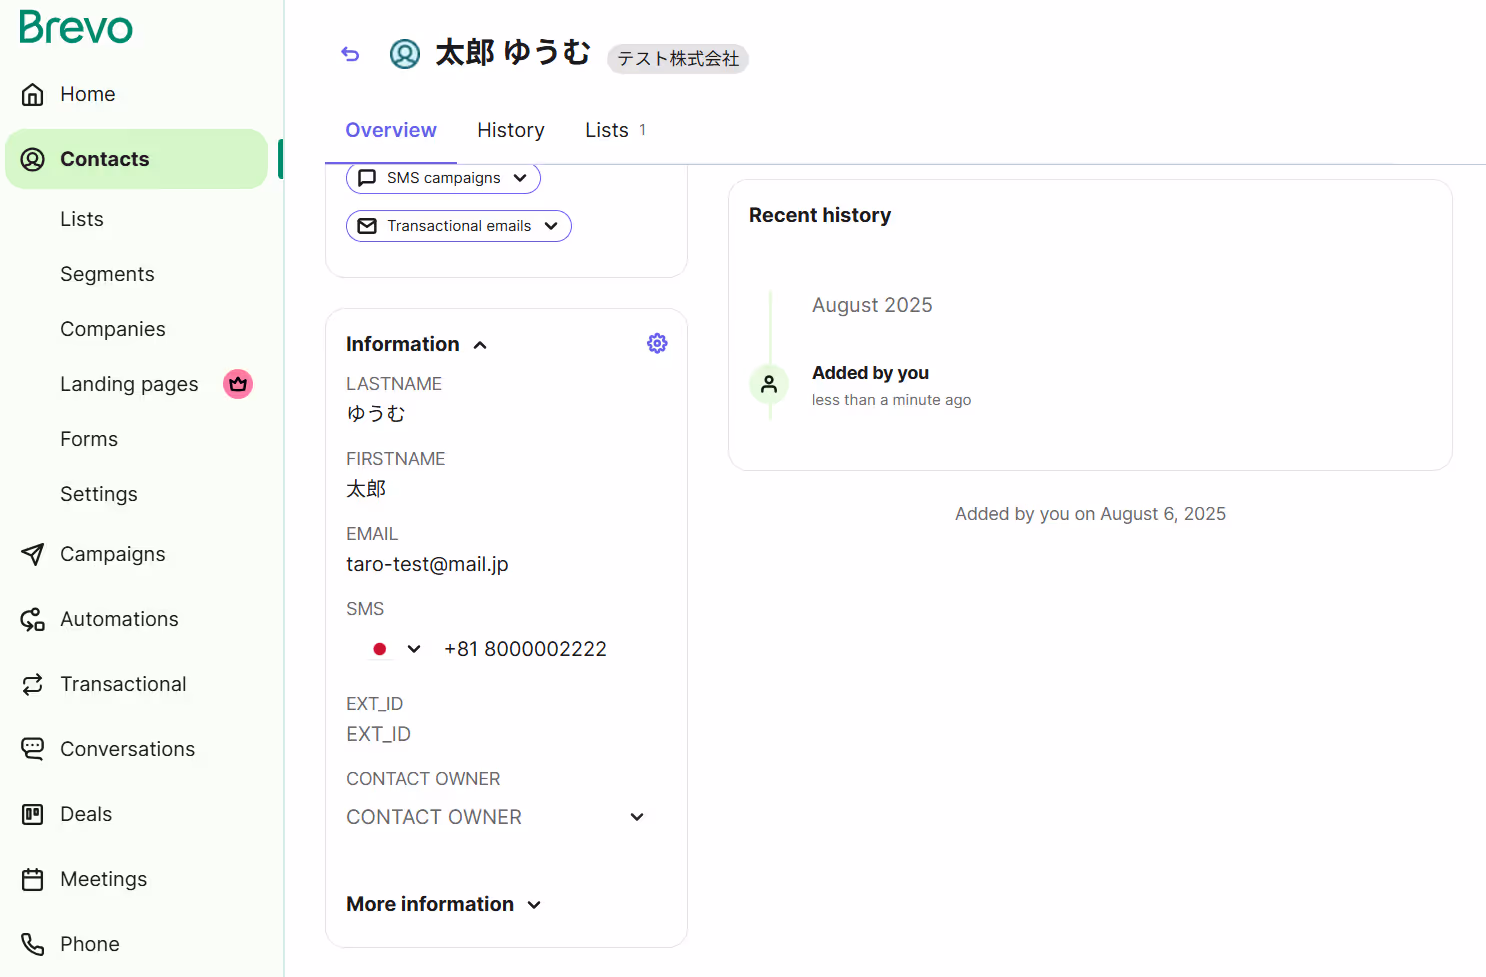
Task: Open Lists under Contacts
Action: click(x=82, y=219)
